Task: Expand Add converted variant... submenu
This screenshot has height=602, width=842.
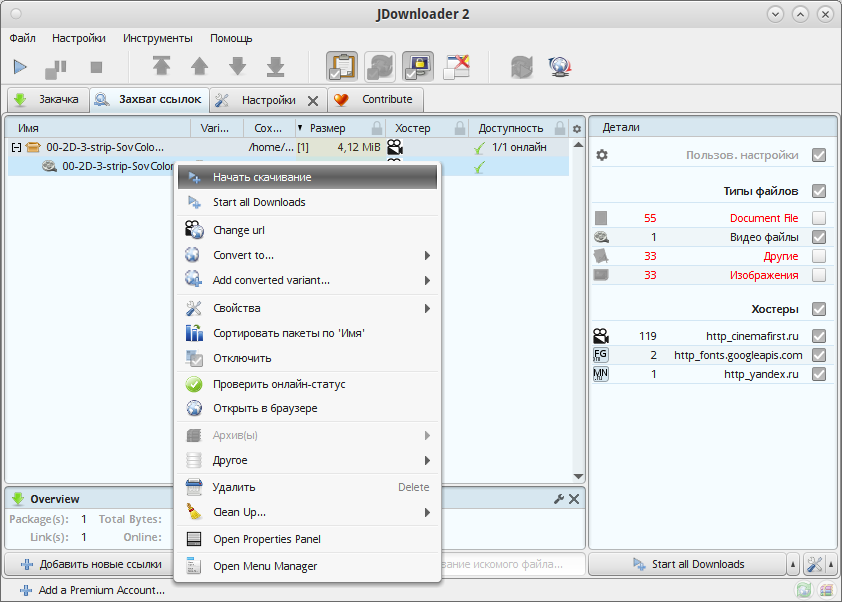Action: [307, 280]
